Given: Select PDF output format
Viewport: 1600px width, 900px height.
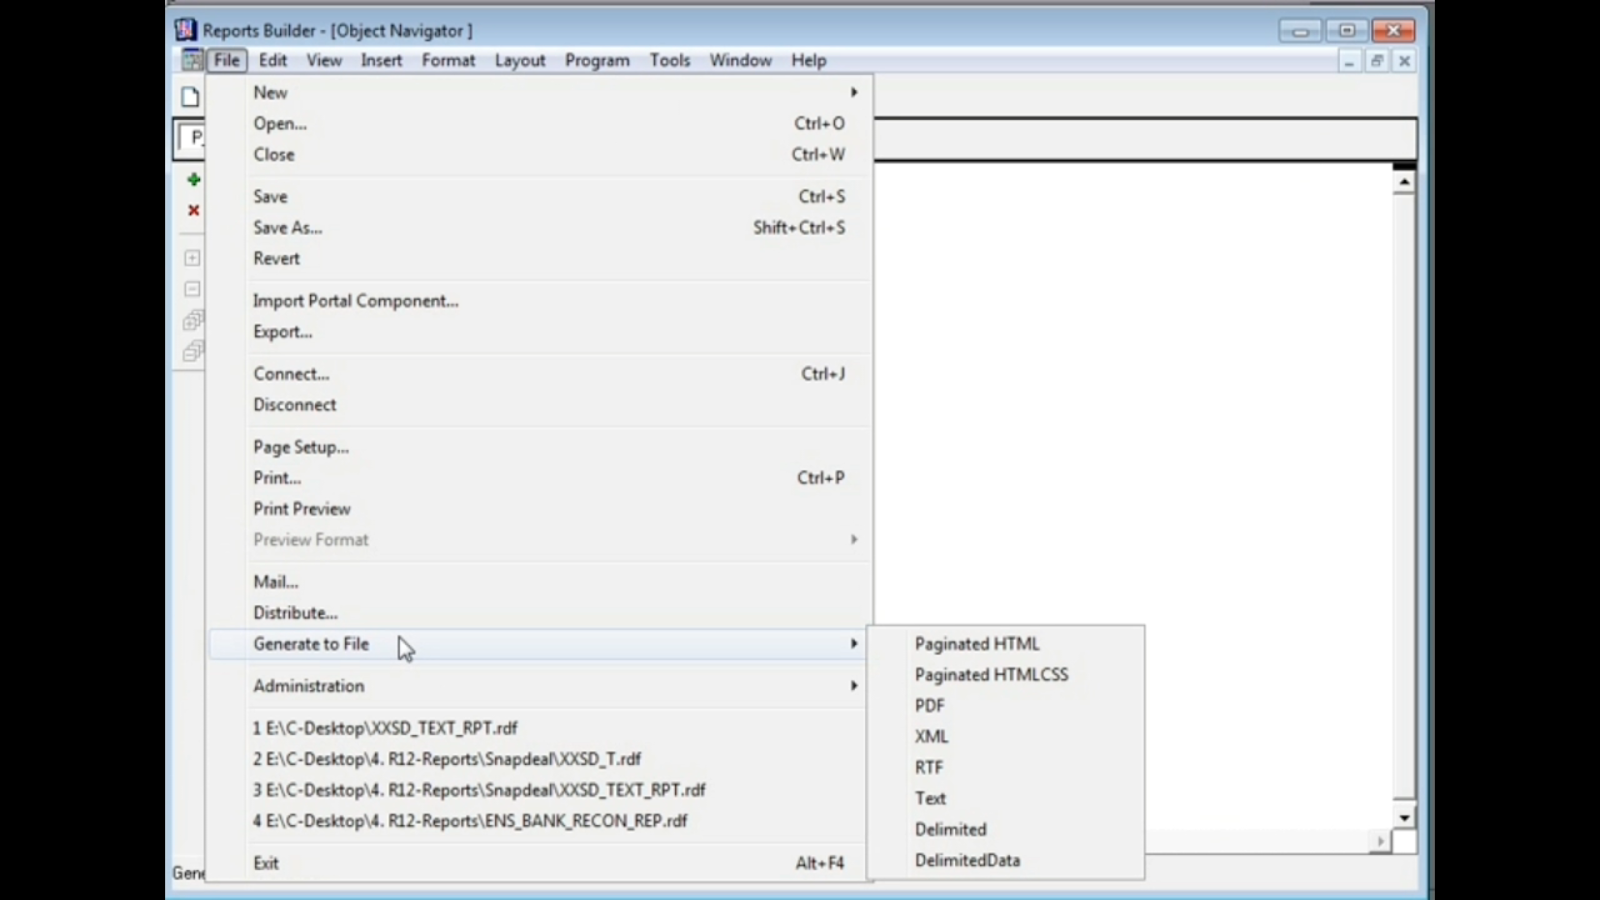Looking at the screenshot, I should 929,705.
